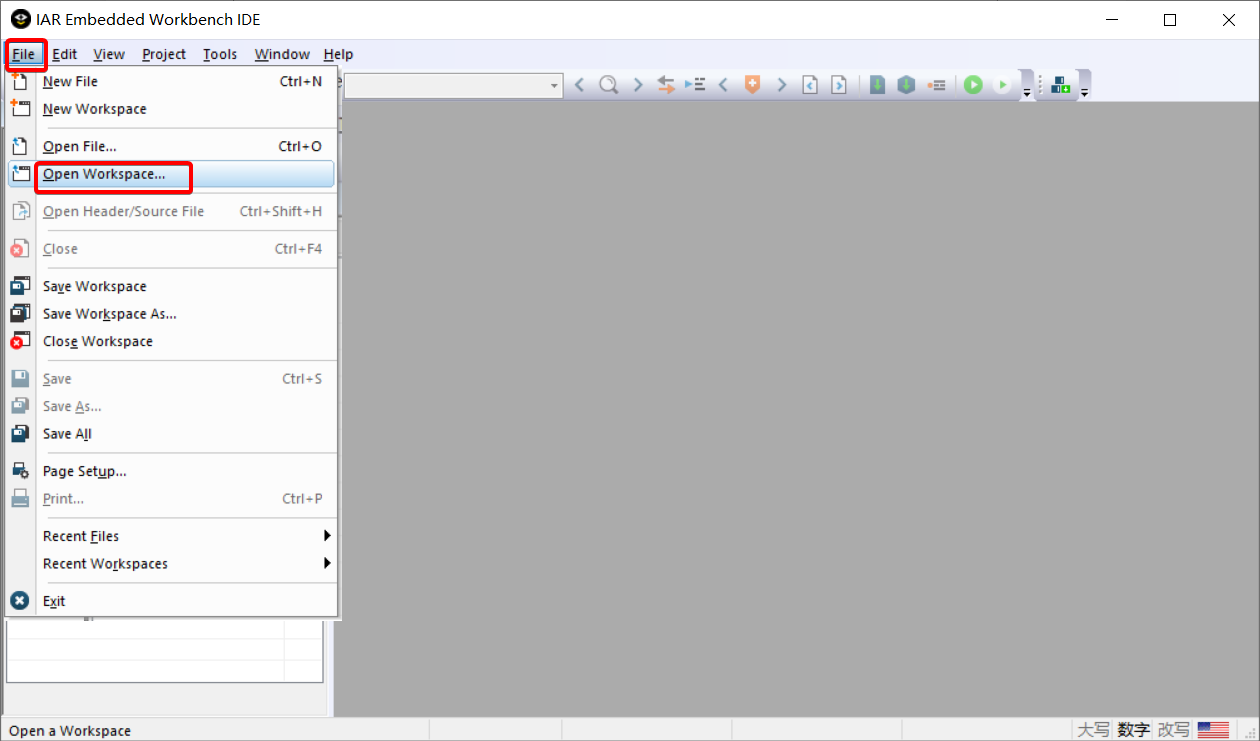This screenshot has height=741, width=1260.
Task: Click the Find magnifier icon in toolbar
Action: click(x=608, y=85)
